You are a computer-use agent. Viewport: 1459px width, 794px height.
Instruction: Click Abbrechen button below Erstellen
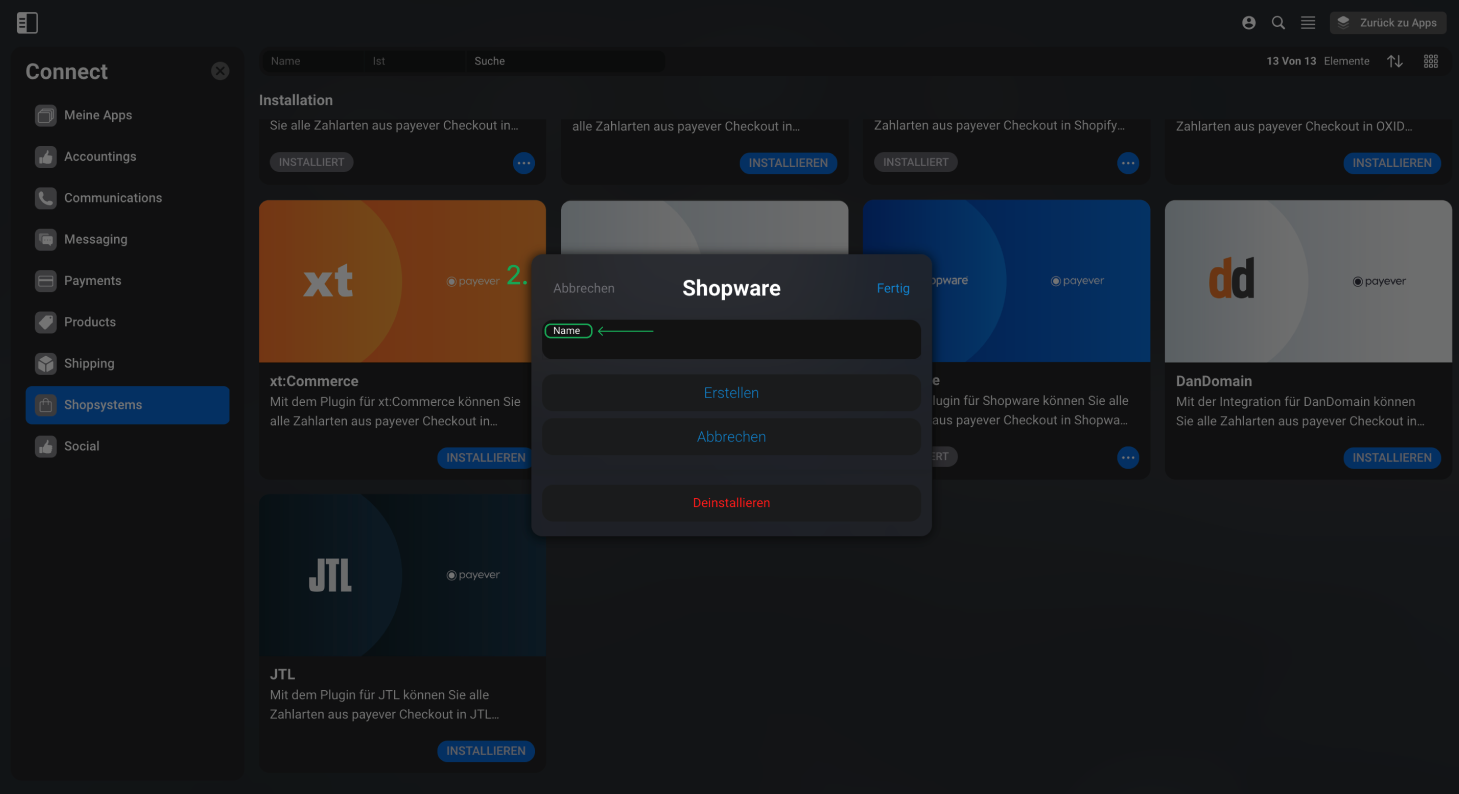[731, 437]
